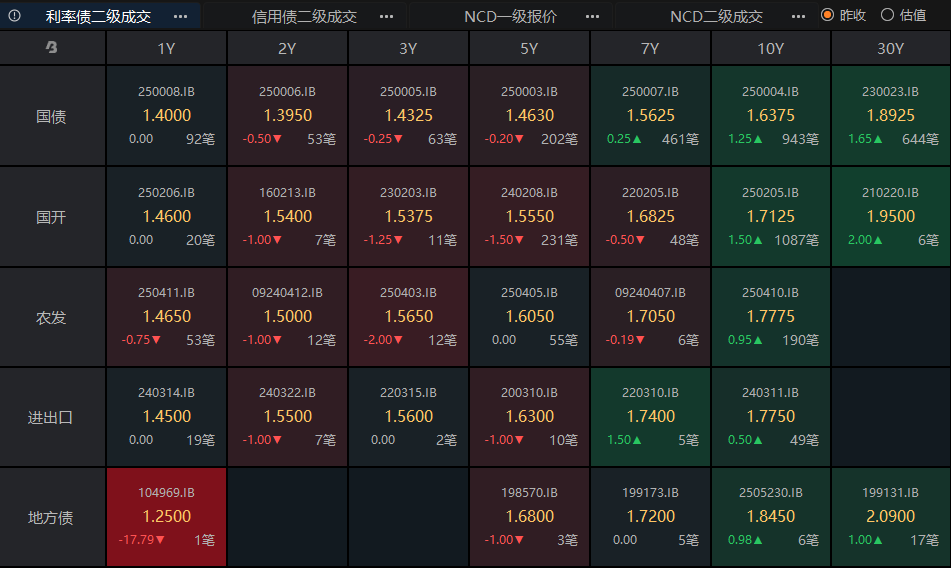Click bond code 230023.IB

click(x=891, y=92)
